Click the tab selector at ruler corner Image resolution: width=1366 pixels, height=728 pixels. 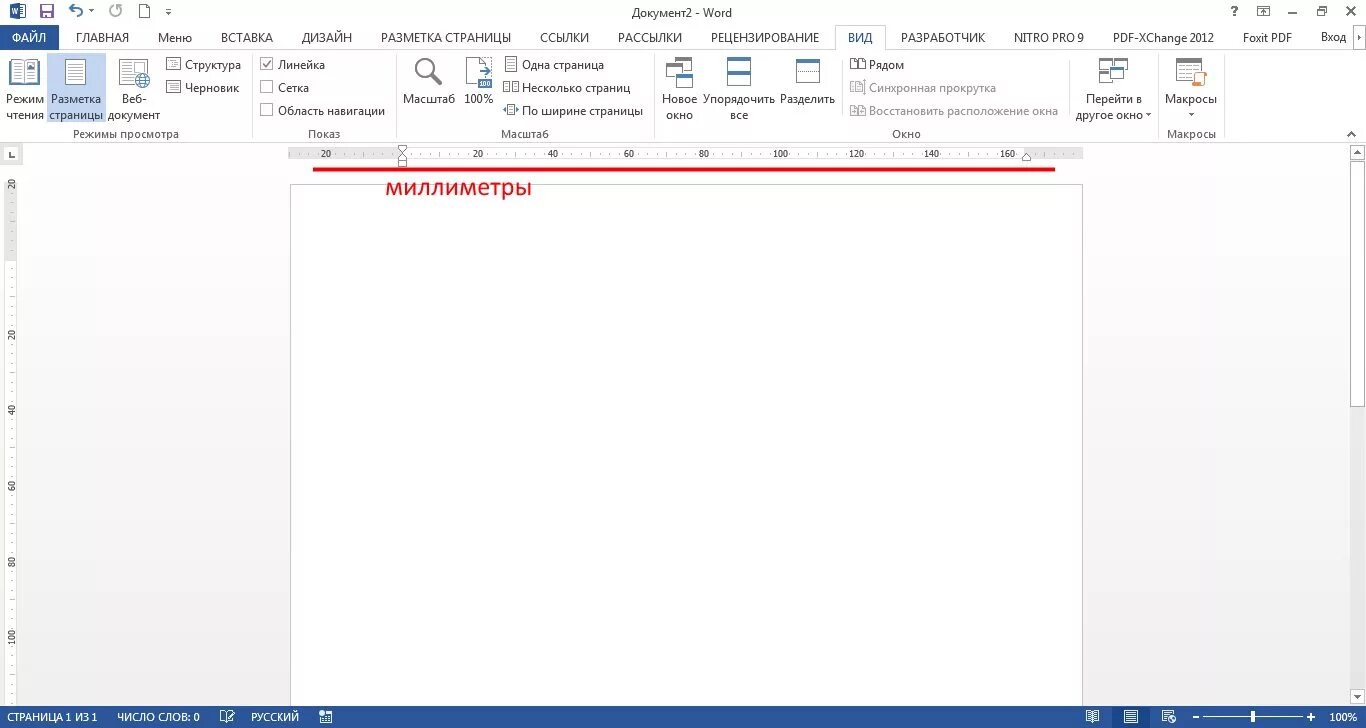[x=11, y=154]
